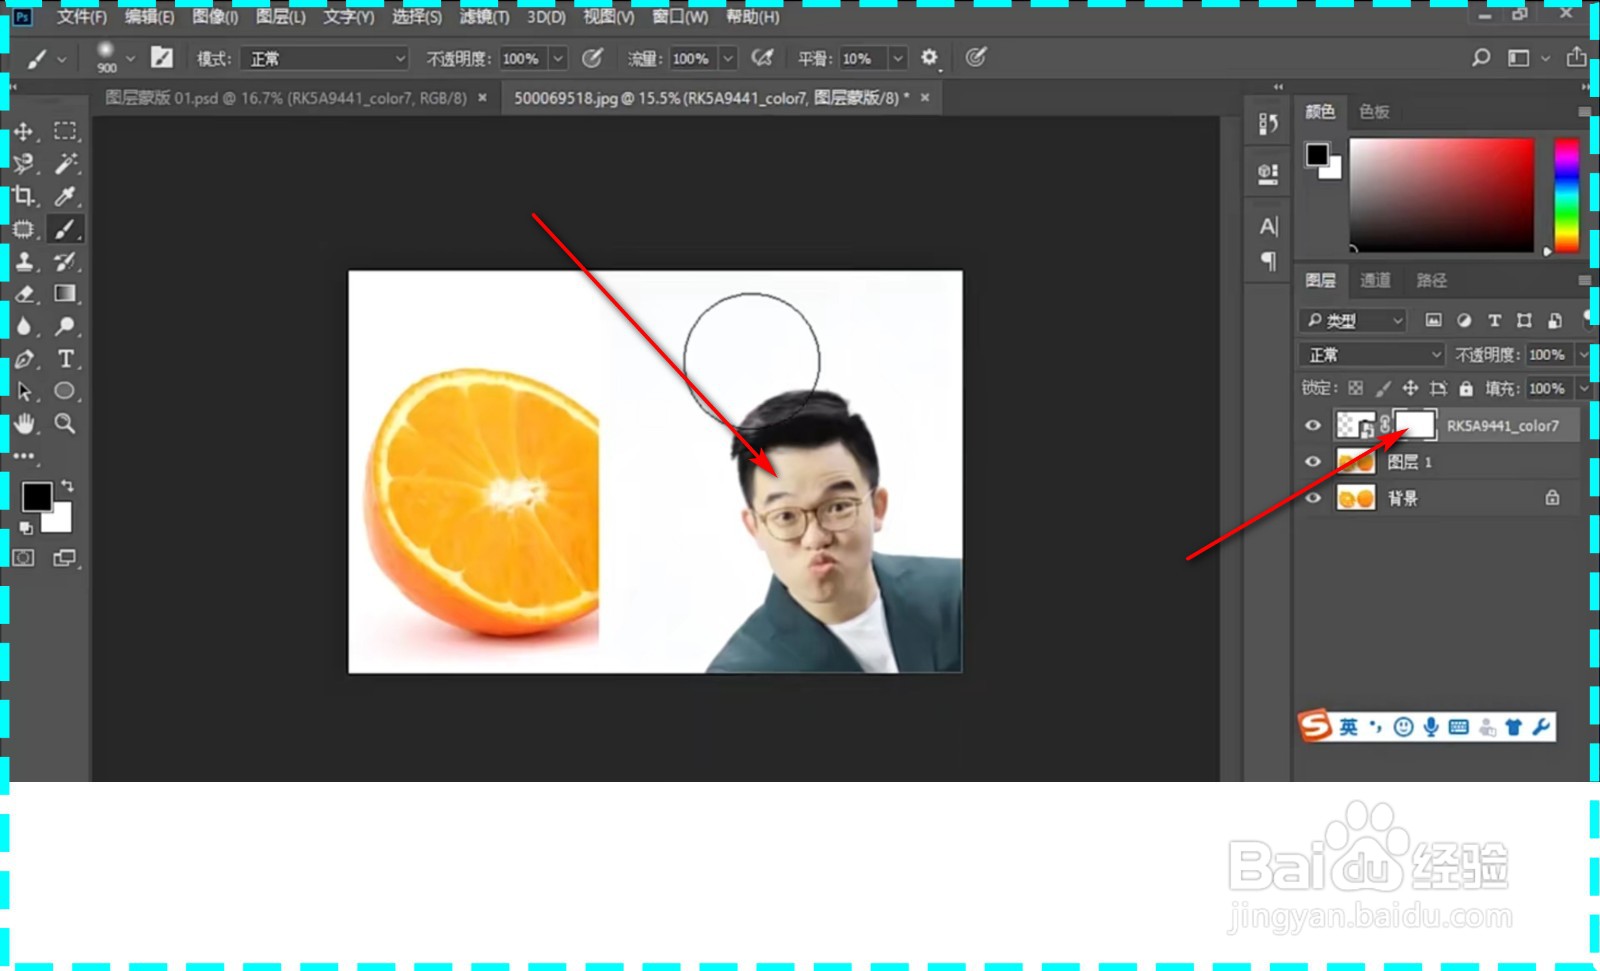Viewport: 1600px width, 971px height.
Task: Select the History Brush tool
Action: [x=65, y=262]
